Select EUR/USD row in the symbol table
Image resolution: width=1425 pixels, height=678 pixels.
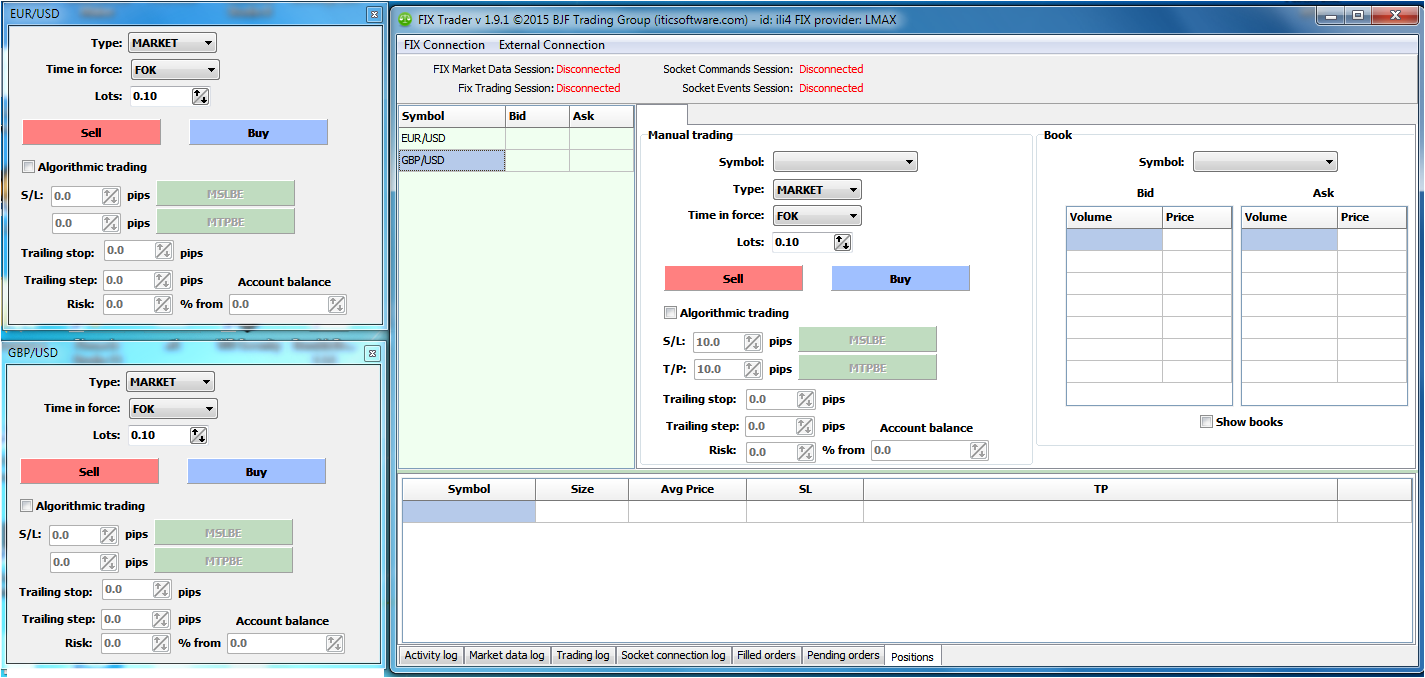click(x=516, y=138)
